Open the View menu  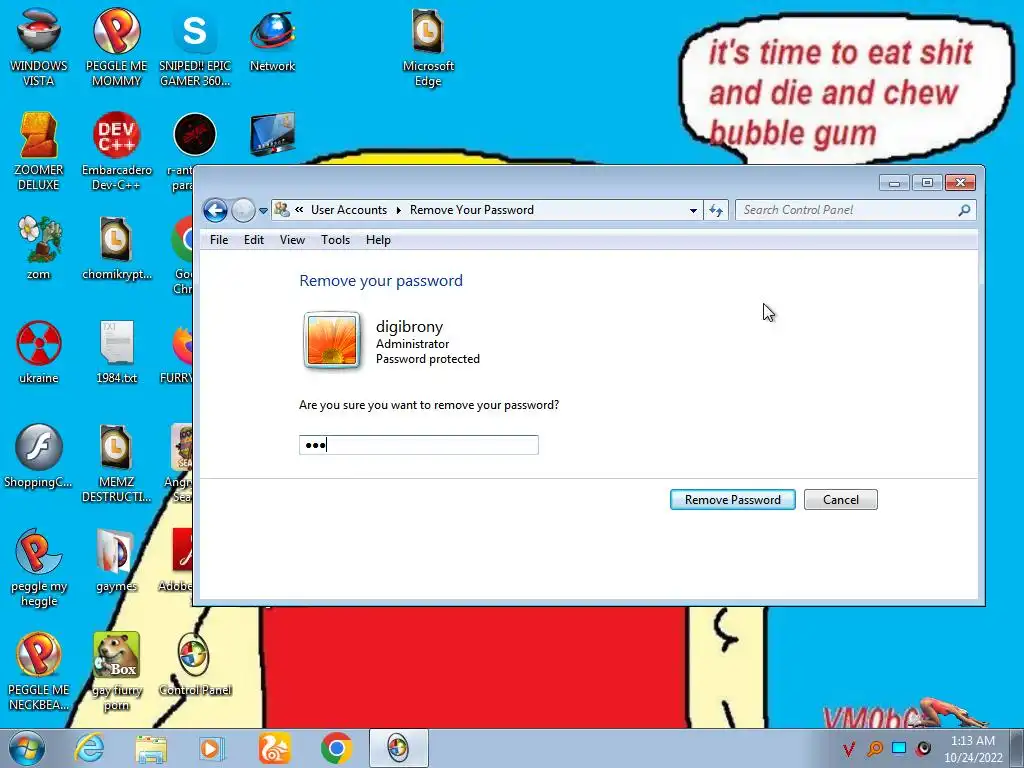292,240
